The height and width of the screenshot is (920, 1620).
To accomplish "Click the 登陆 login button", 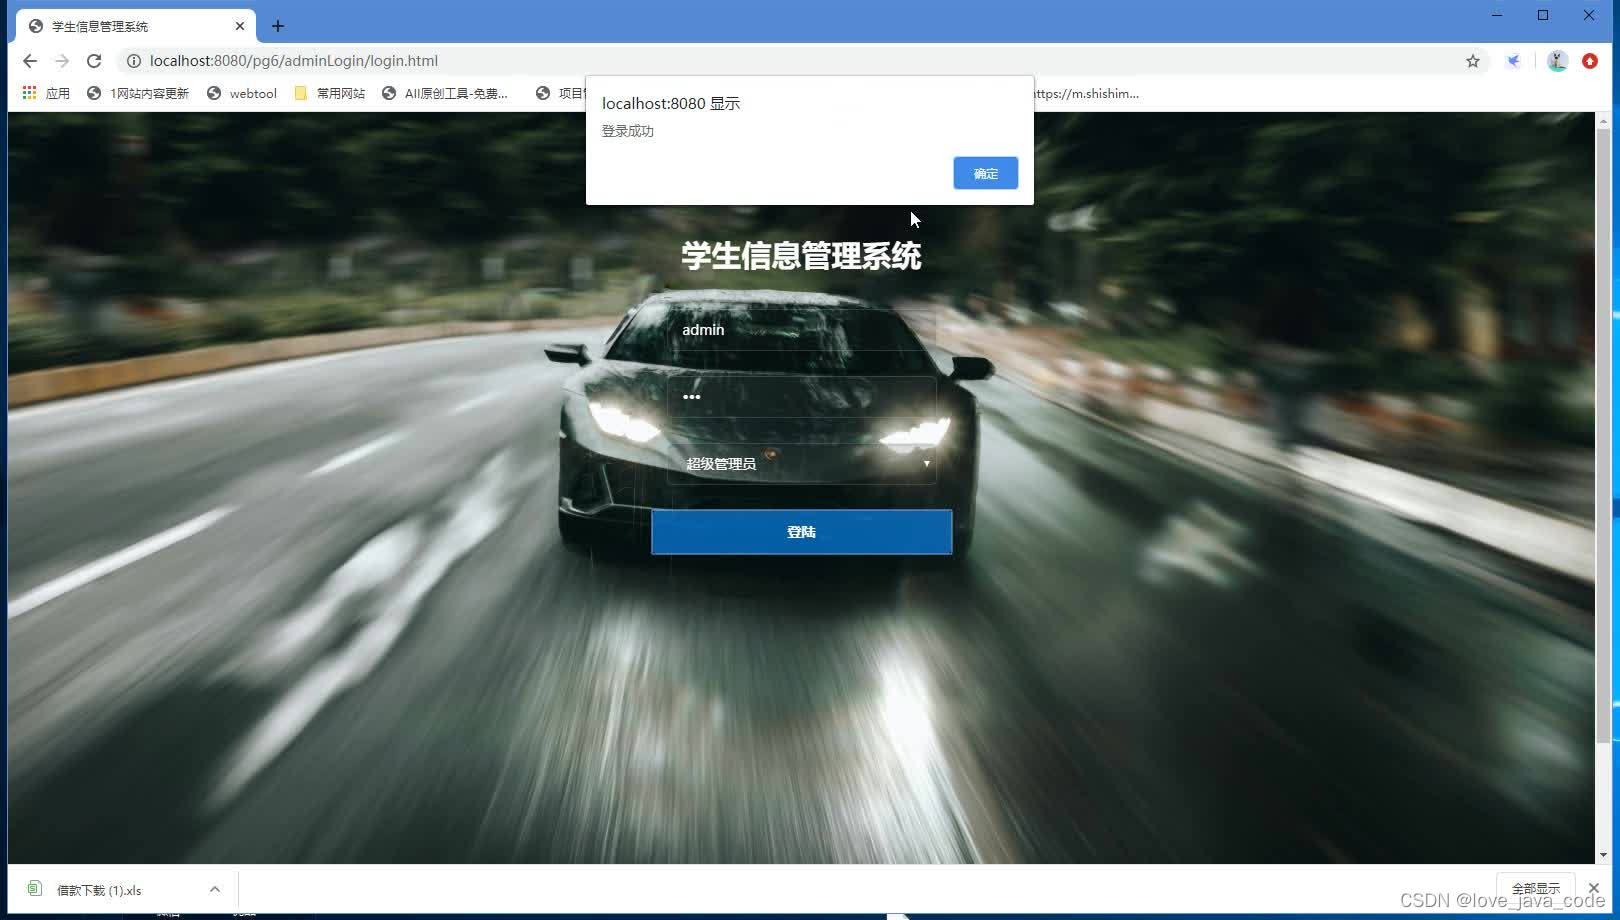I will (800, 531).
